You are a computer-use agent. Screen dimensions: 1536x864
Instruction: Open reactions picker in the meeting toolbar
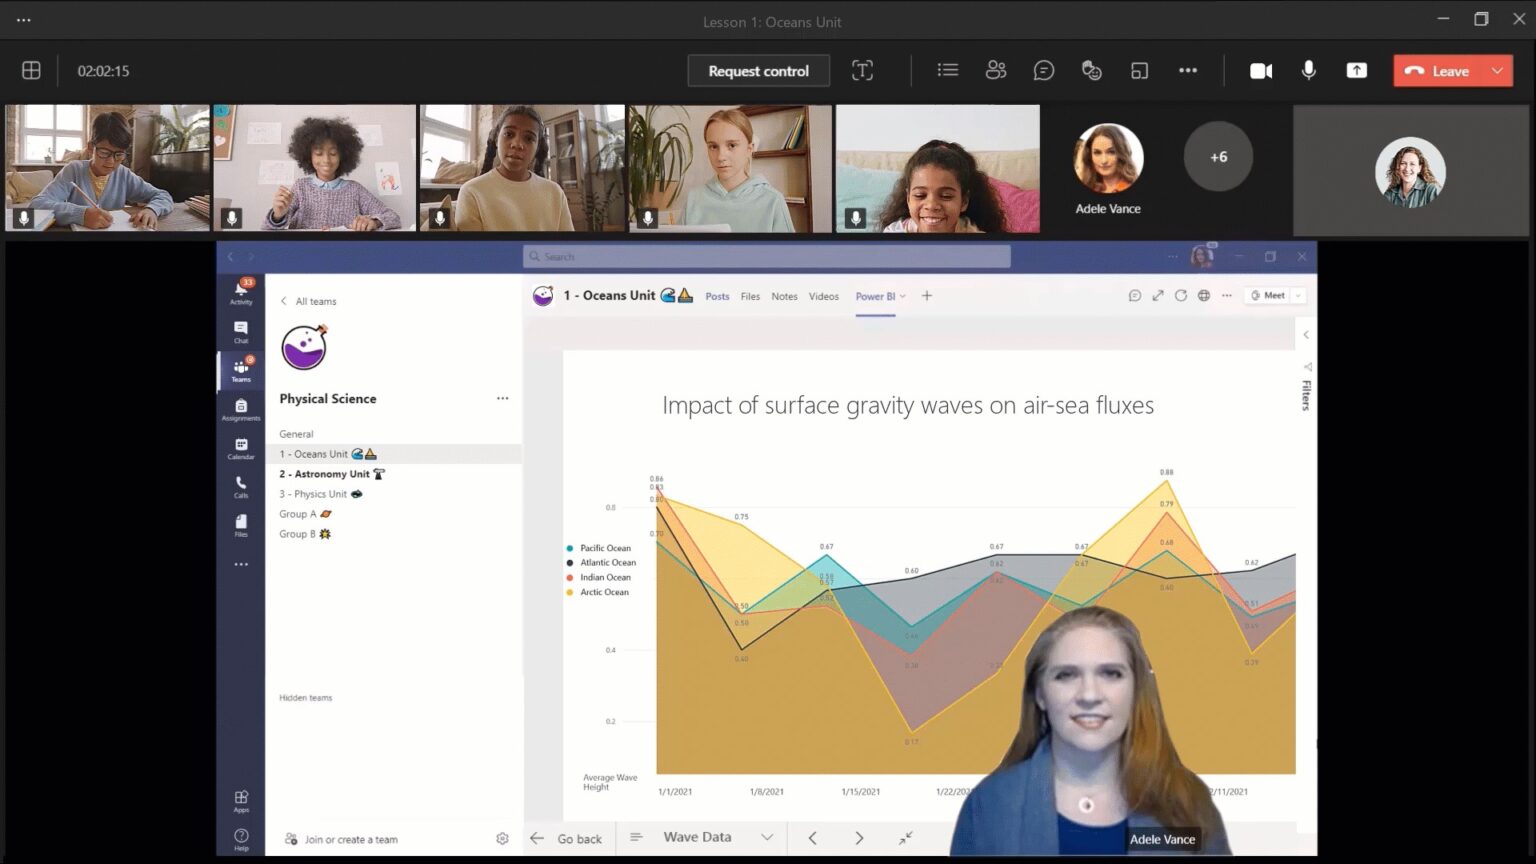click(1091, 70)
